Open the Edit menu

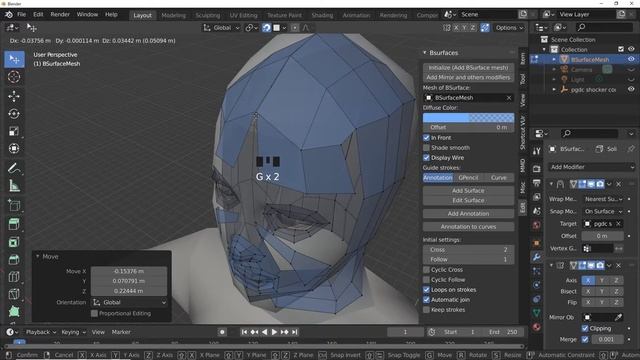pos(38,15)
